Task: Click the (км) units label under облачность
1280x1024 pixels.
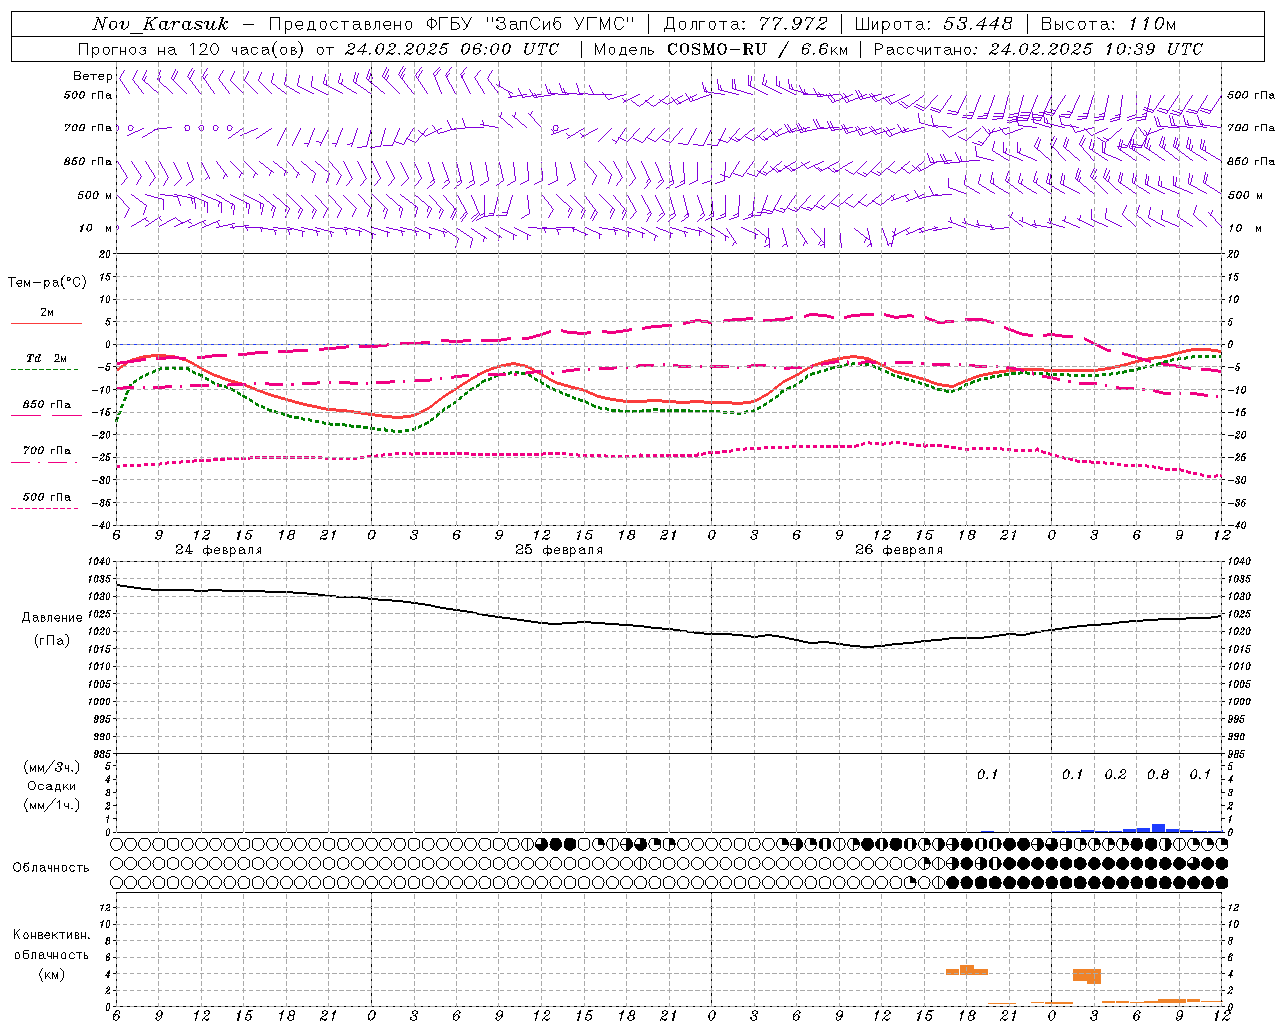Action: click(x=52, y=973)
